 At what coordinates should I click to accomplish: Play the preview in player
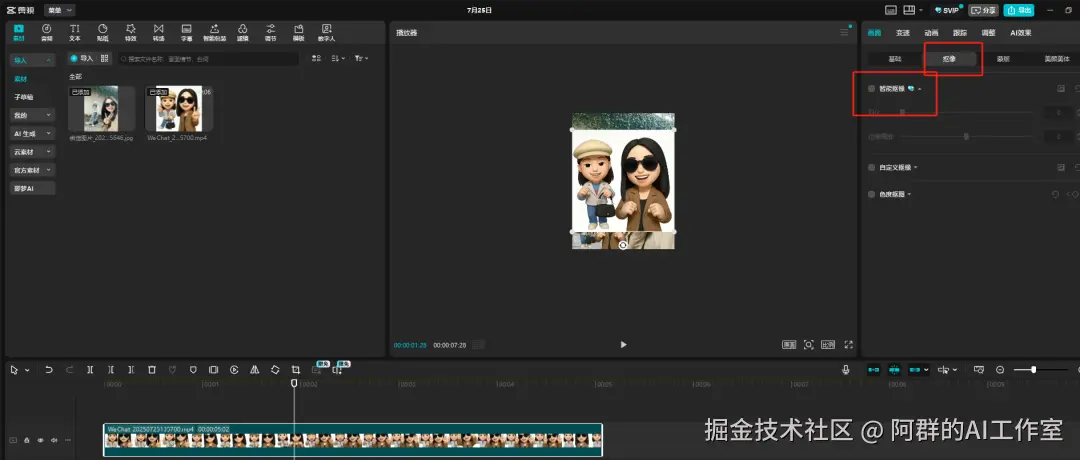pyautogui.click(x=623, y=344)
